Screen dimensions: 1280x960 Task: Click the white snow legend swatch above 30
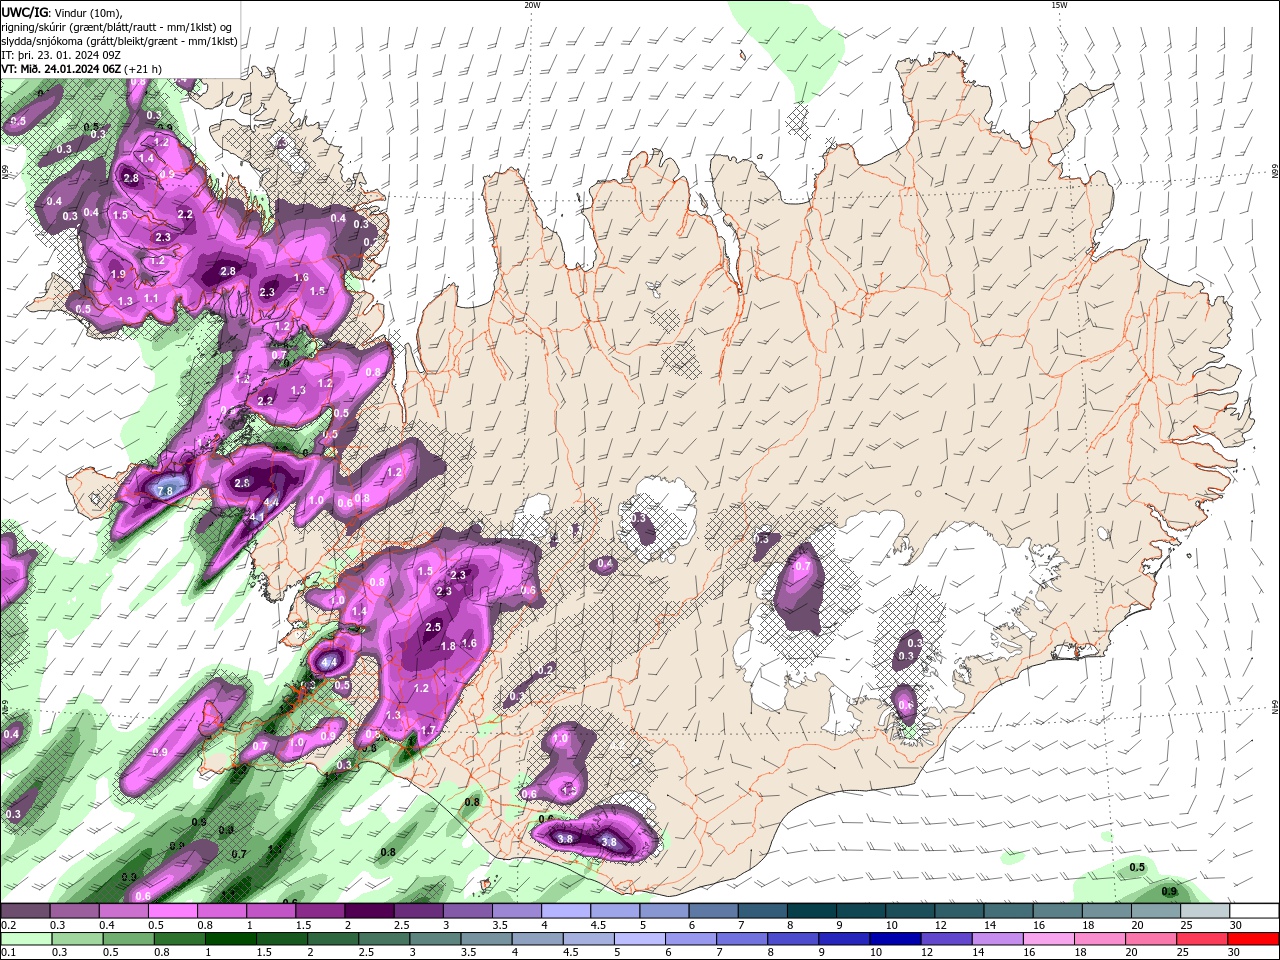pos(1254,911)
